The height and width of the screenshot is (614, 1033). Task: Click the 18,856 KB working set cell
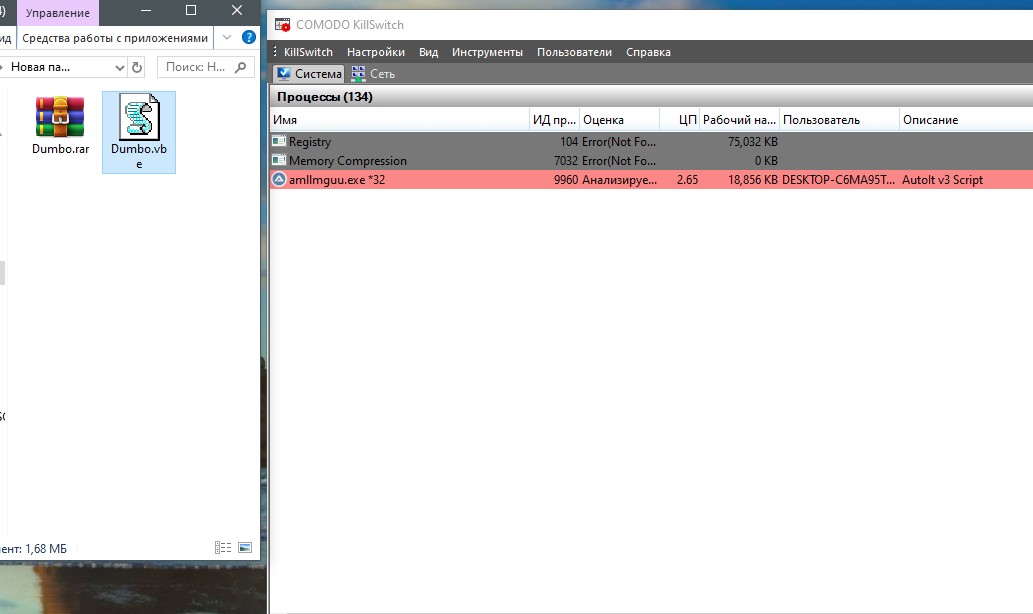[753, 180]
